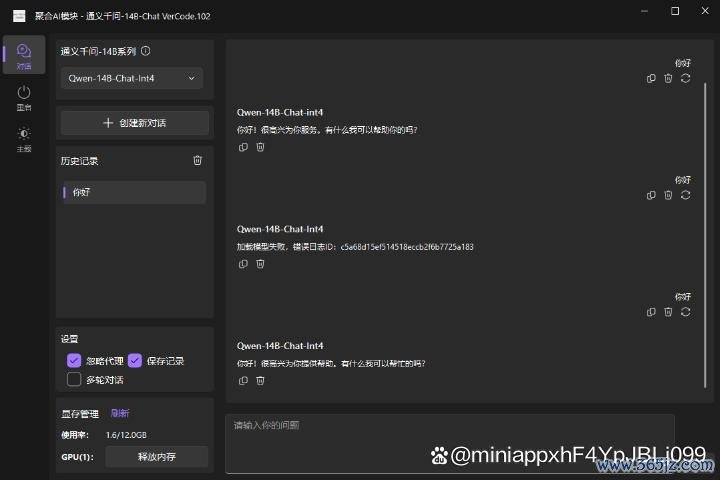Delete the first 你好 user message
The height and width of the screenshot is (480, 720).
point(668,79)
